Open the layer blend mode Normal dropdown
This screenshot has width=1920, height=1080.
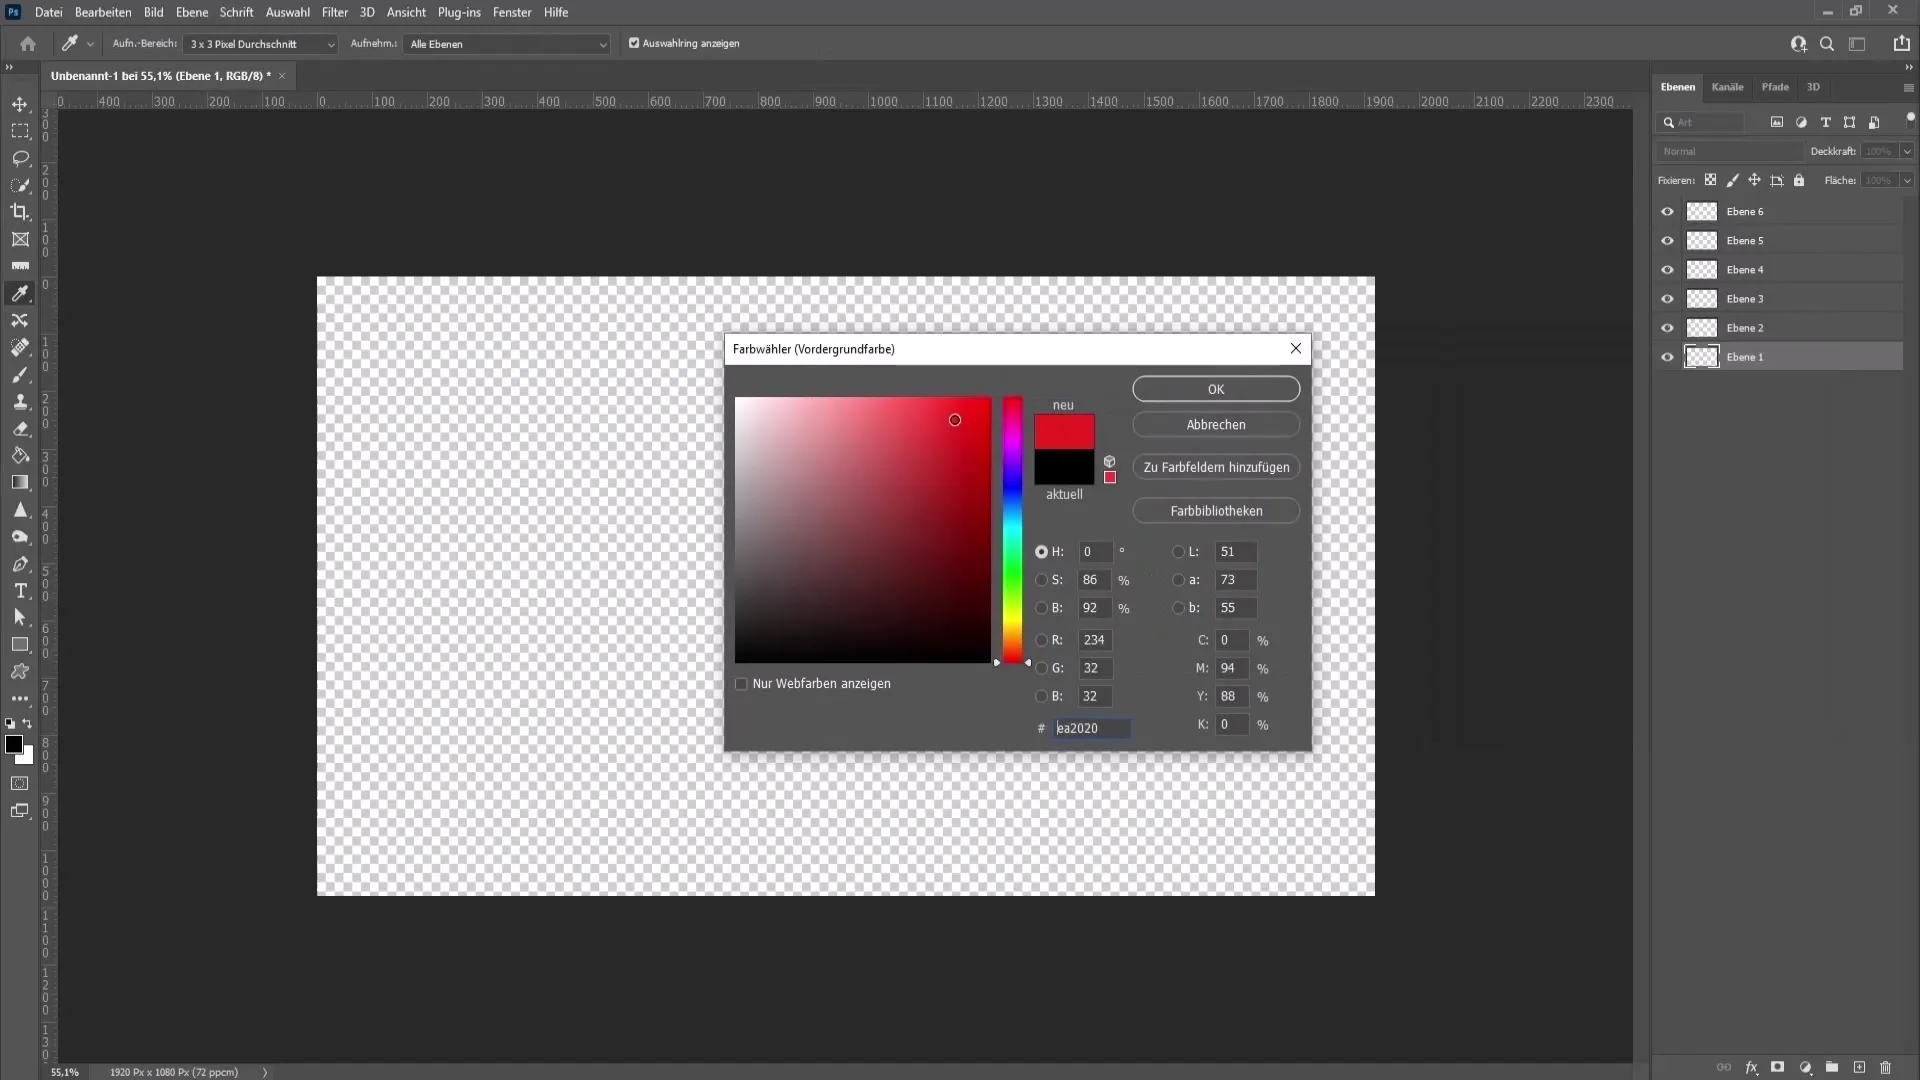point(1729,152)
